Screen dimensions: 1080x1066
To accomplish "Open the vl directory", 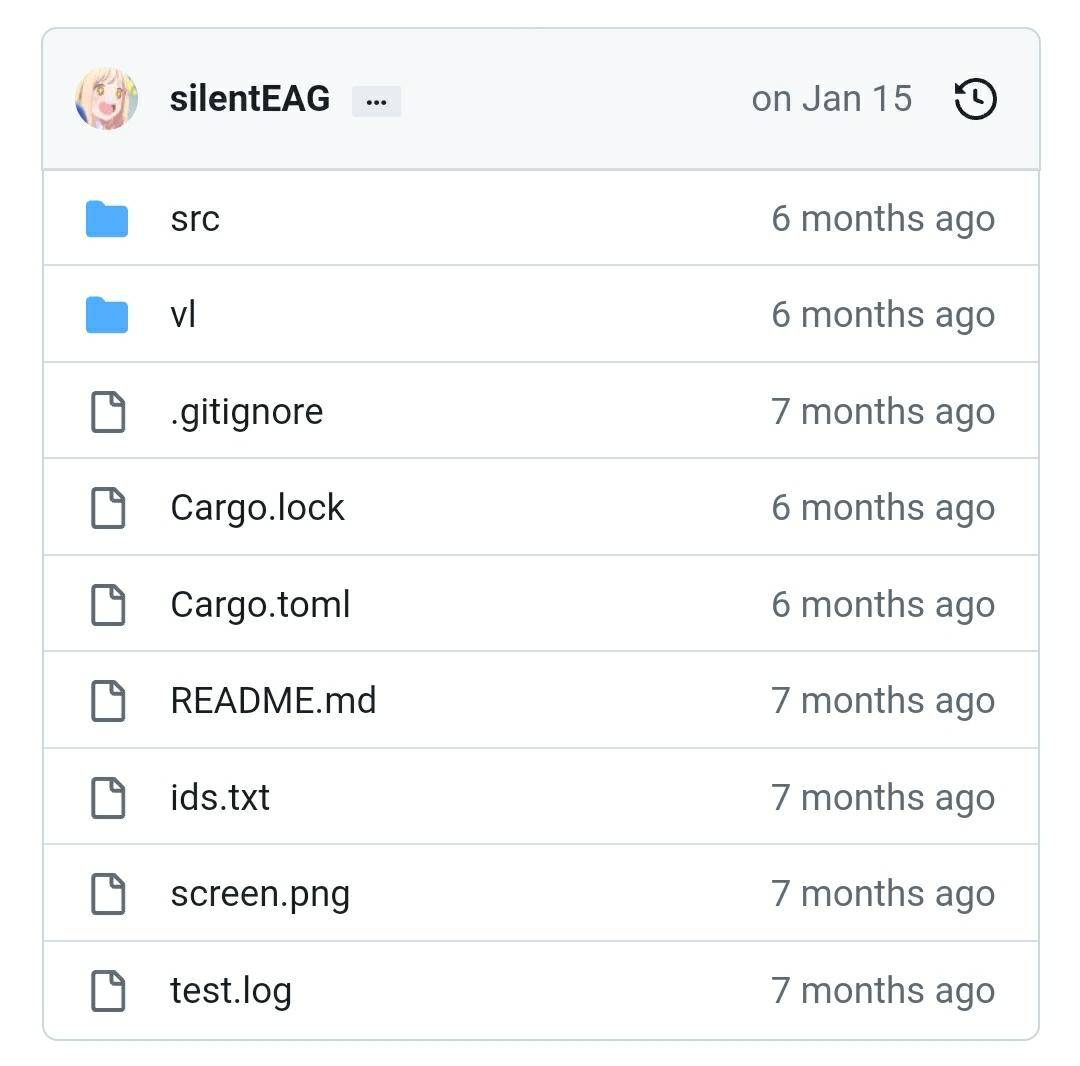I will 183,315.
